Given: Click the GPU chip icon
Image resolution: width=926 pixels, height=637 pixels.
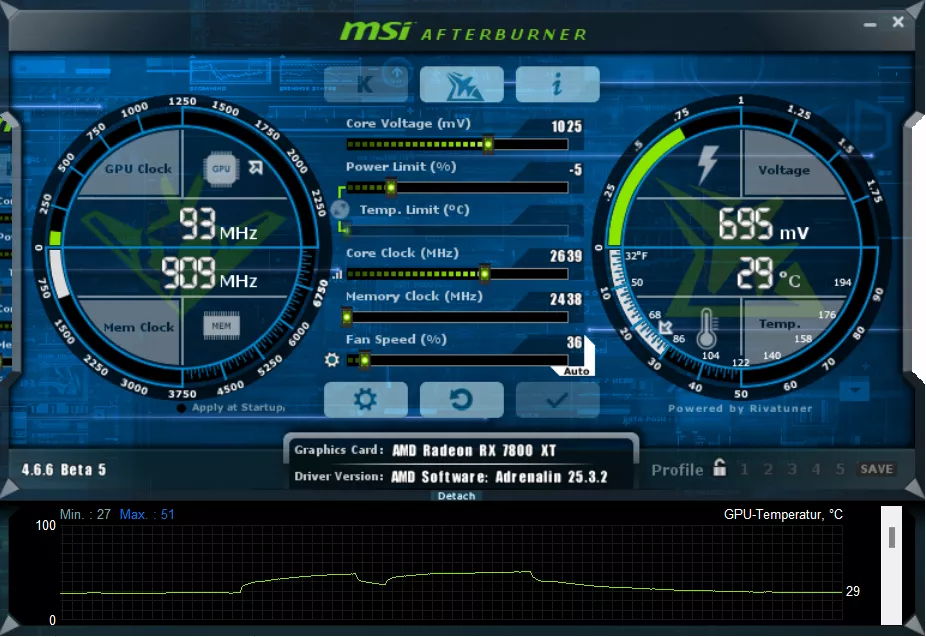Looking at the screenshot, I should pos(221,169).
